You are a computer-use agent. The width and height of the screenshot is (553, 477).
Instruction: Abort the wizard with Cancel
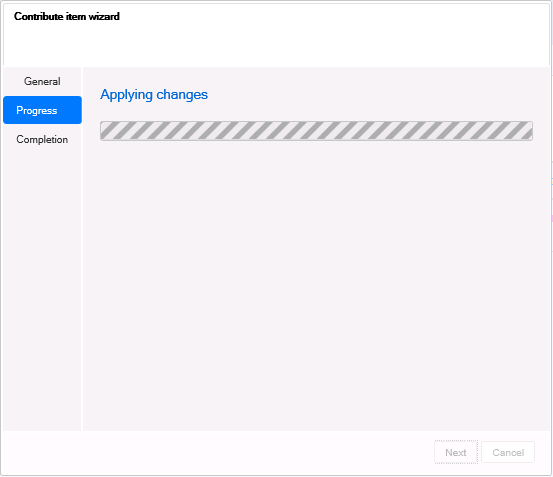[508, 452]
